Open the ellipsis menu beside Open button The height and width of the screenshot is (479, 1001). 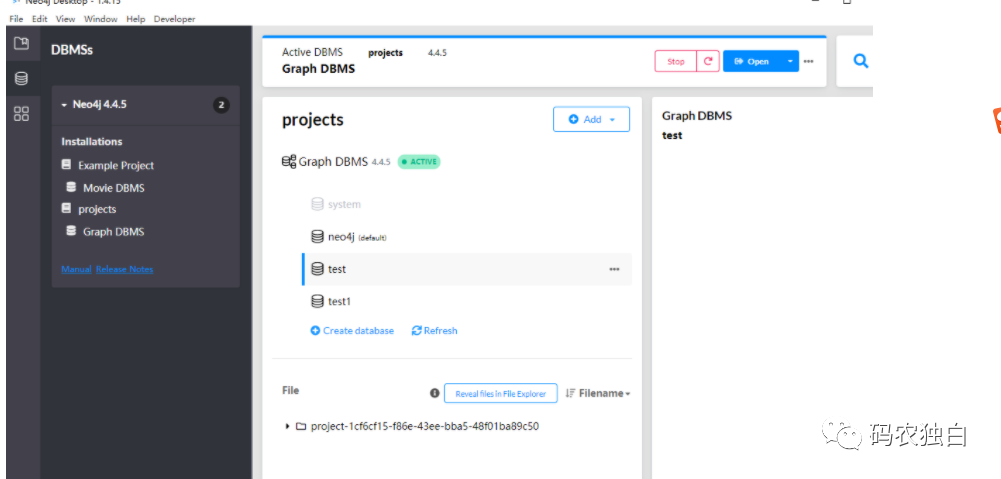click(x=808, y=61)
